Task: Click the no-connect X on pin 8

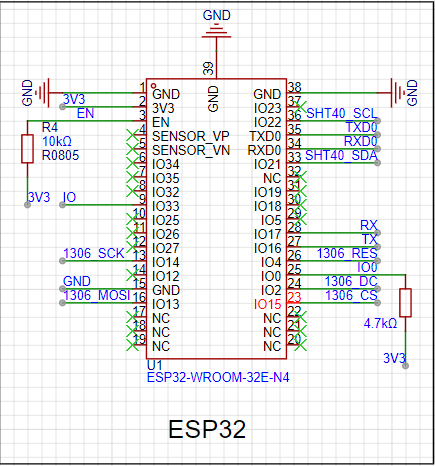Action: pyautogui.click(x=132, y=191)
